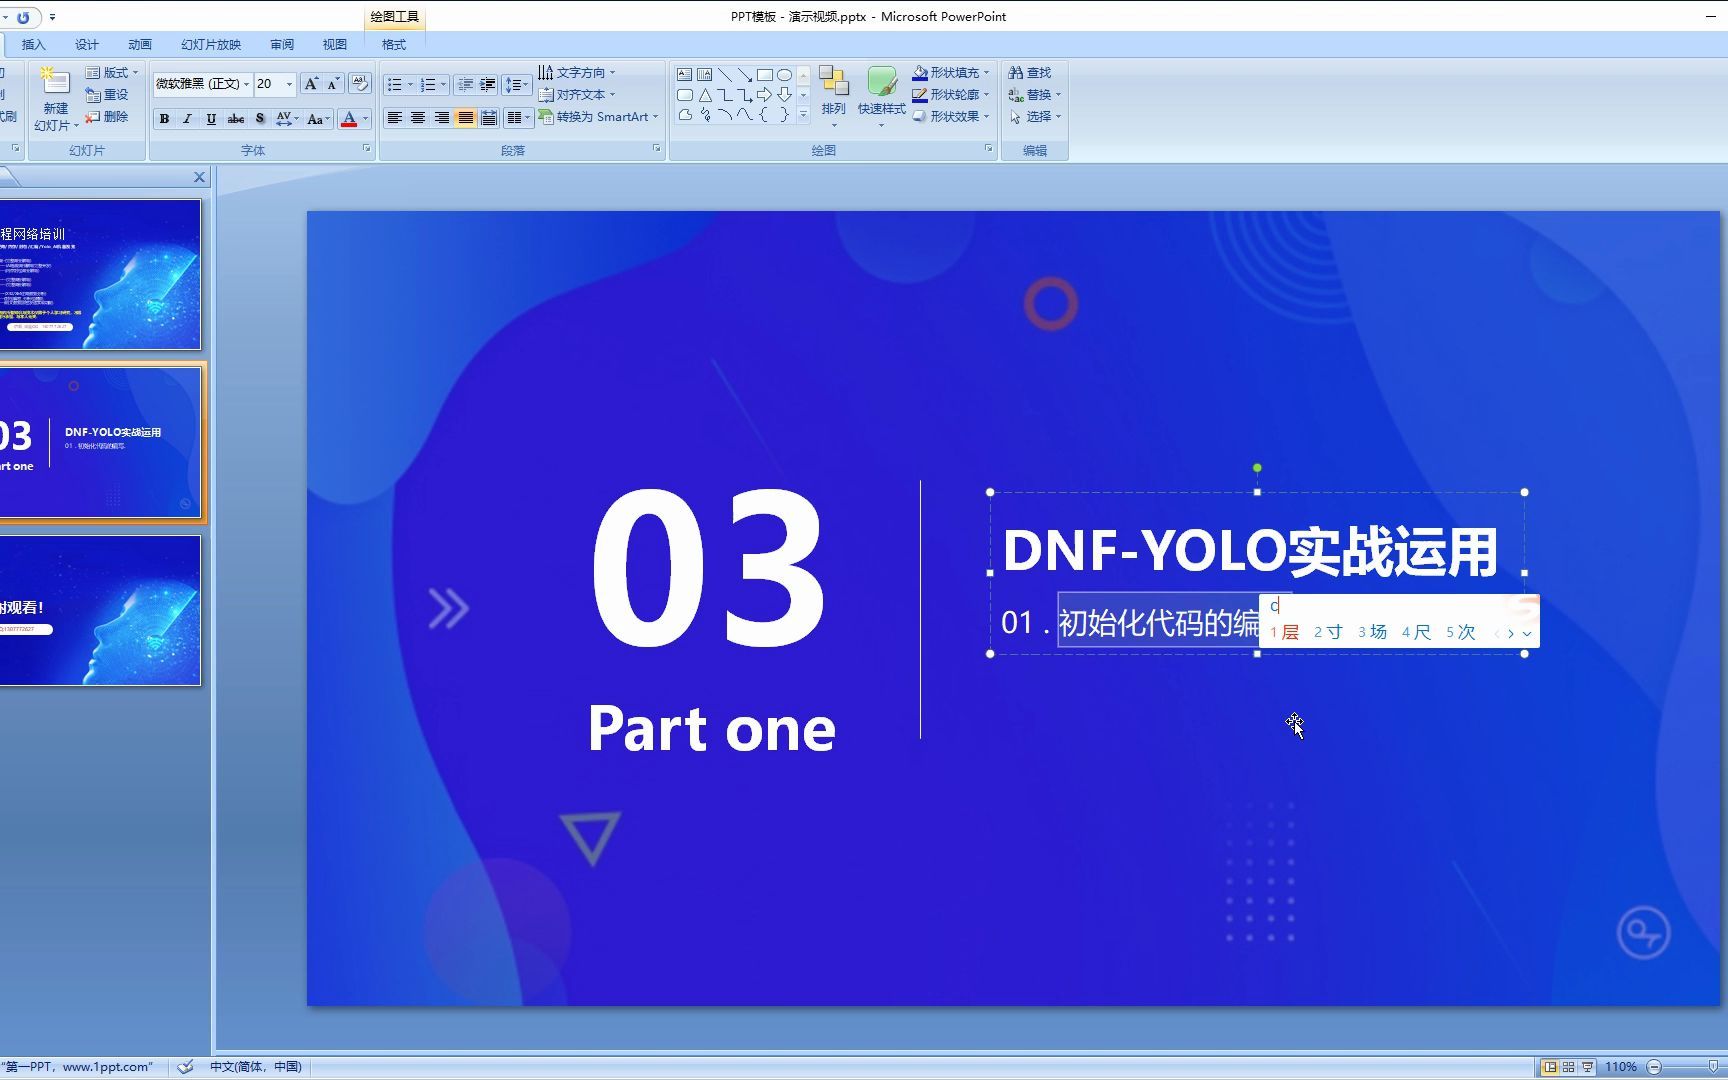Choose IME candidate 层
This screenshot has width=1728, height=1080.
click(x=1284, y=632)
